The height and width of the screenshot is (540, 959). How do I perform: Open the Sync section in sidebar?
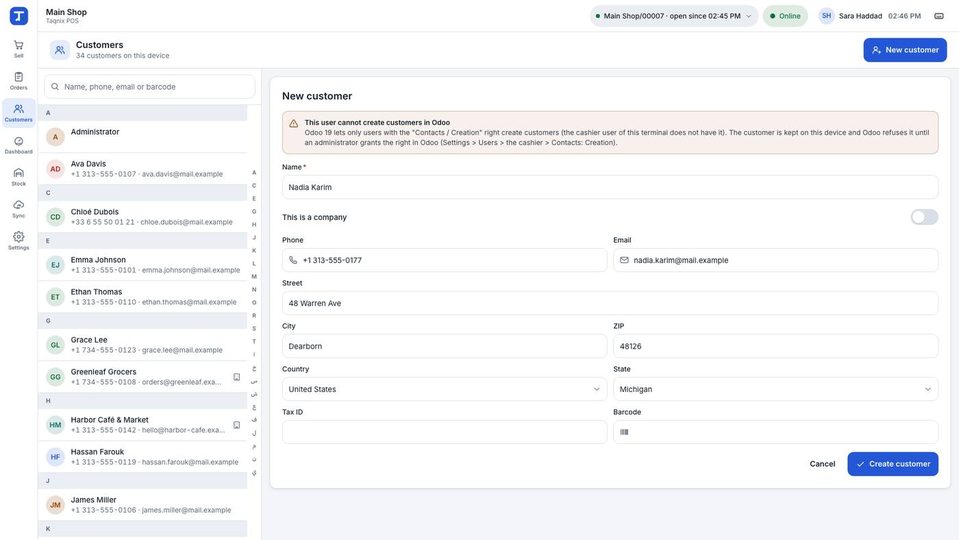[x=18, y=209]
